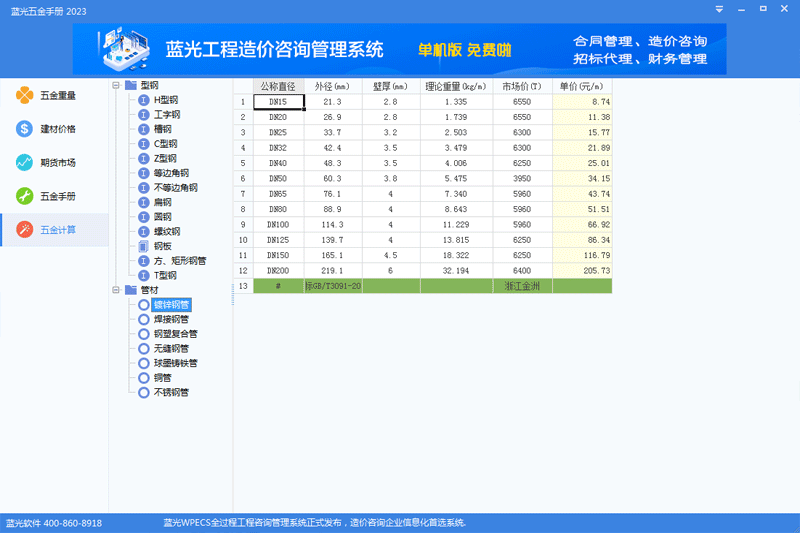Click the 槽钢 tree icon
This screenshot has height=533, width=800.
144,129
